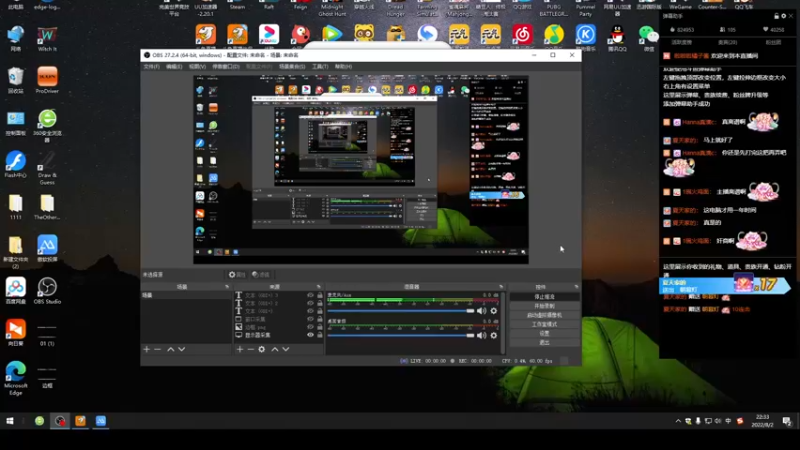Screen dimensions: 800x450
Task: Enable 工作室模式 studio mode
Action: pos(544,324)
